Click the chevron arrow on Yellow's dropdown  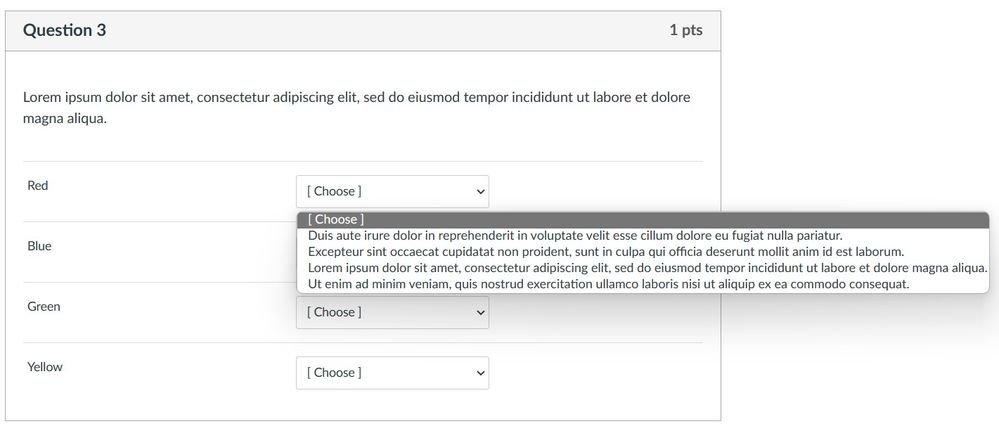(x=480, y=373)
